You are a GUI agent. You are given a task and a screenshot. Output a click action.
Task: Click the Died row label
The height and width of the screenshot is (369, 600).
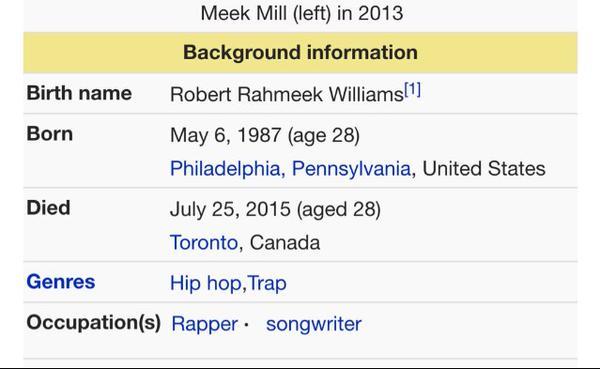pyautogui.click(x=49, y=208)
